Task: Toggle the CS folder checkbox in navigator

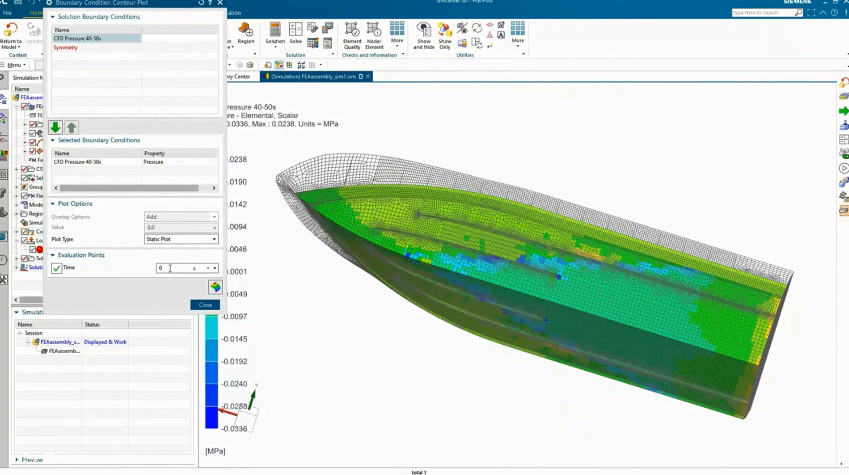Action: pyautogui.click(x=25, y=169)
